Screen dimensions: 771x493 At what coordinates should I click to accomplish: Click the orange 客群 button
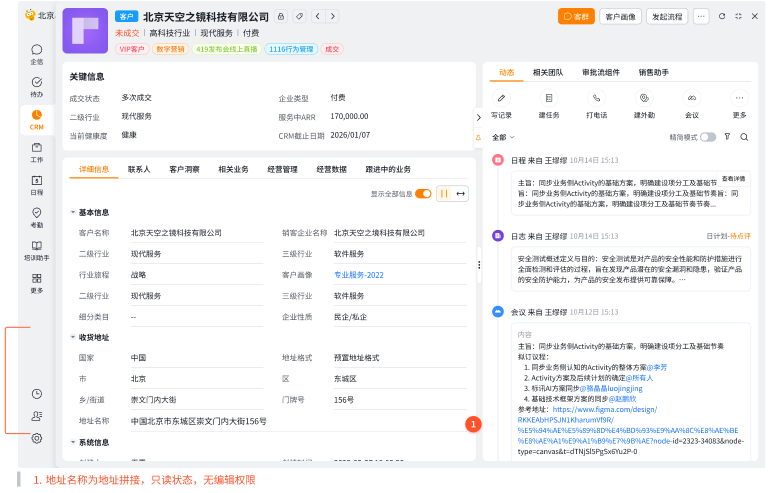(576, 16)
